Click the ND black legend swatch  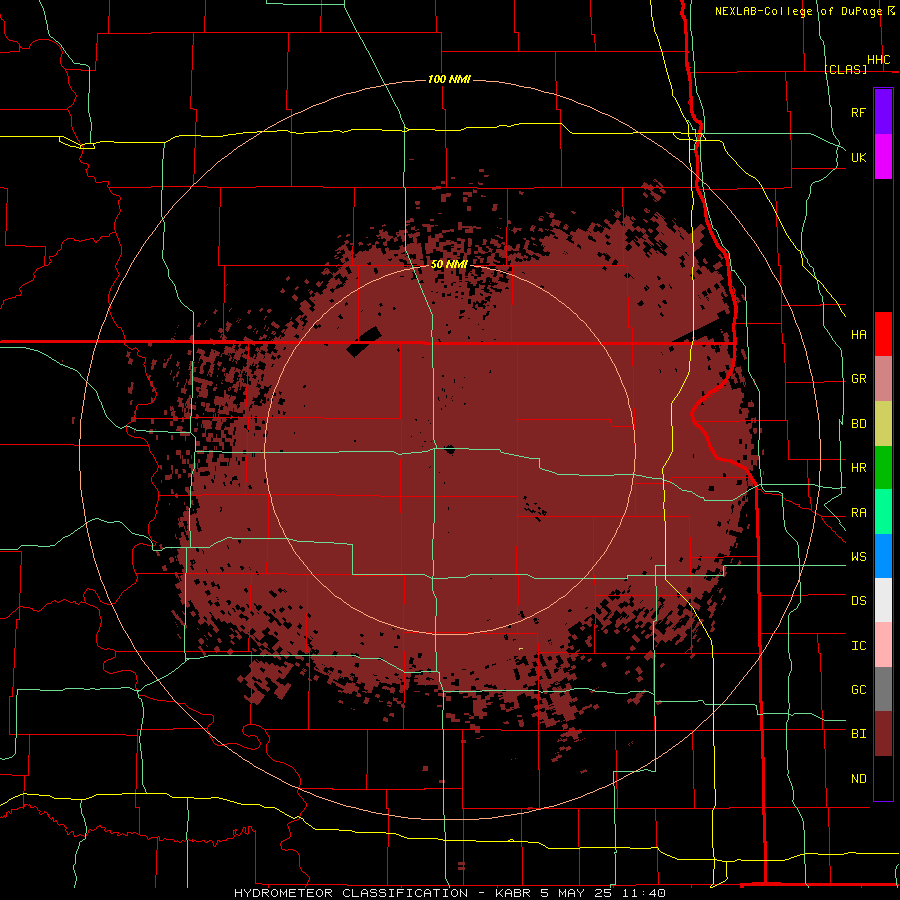pos(883,778)
